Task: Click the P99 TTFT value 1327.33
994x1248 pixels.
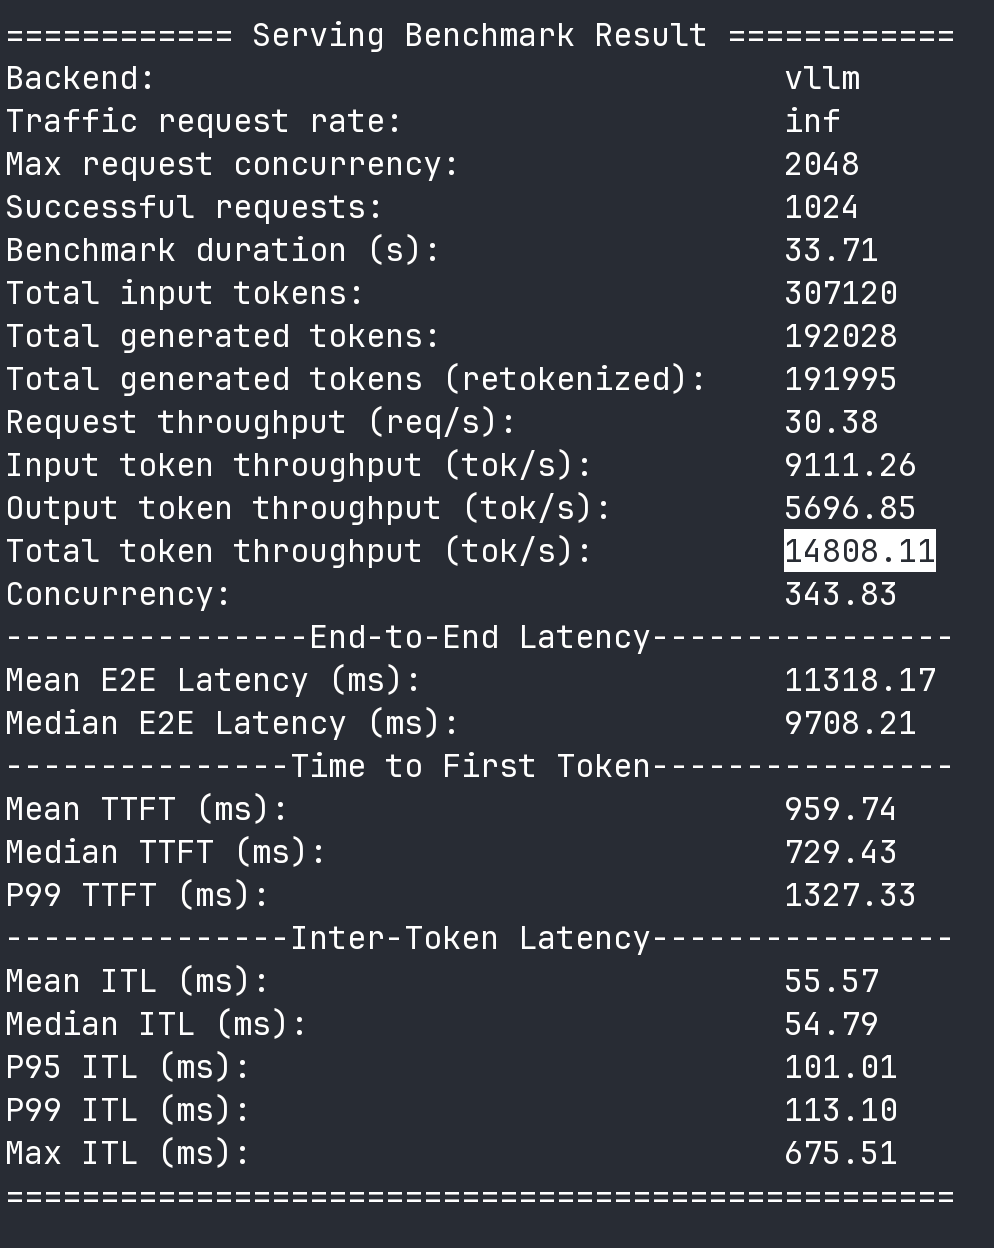Action: [850, 895]
